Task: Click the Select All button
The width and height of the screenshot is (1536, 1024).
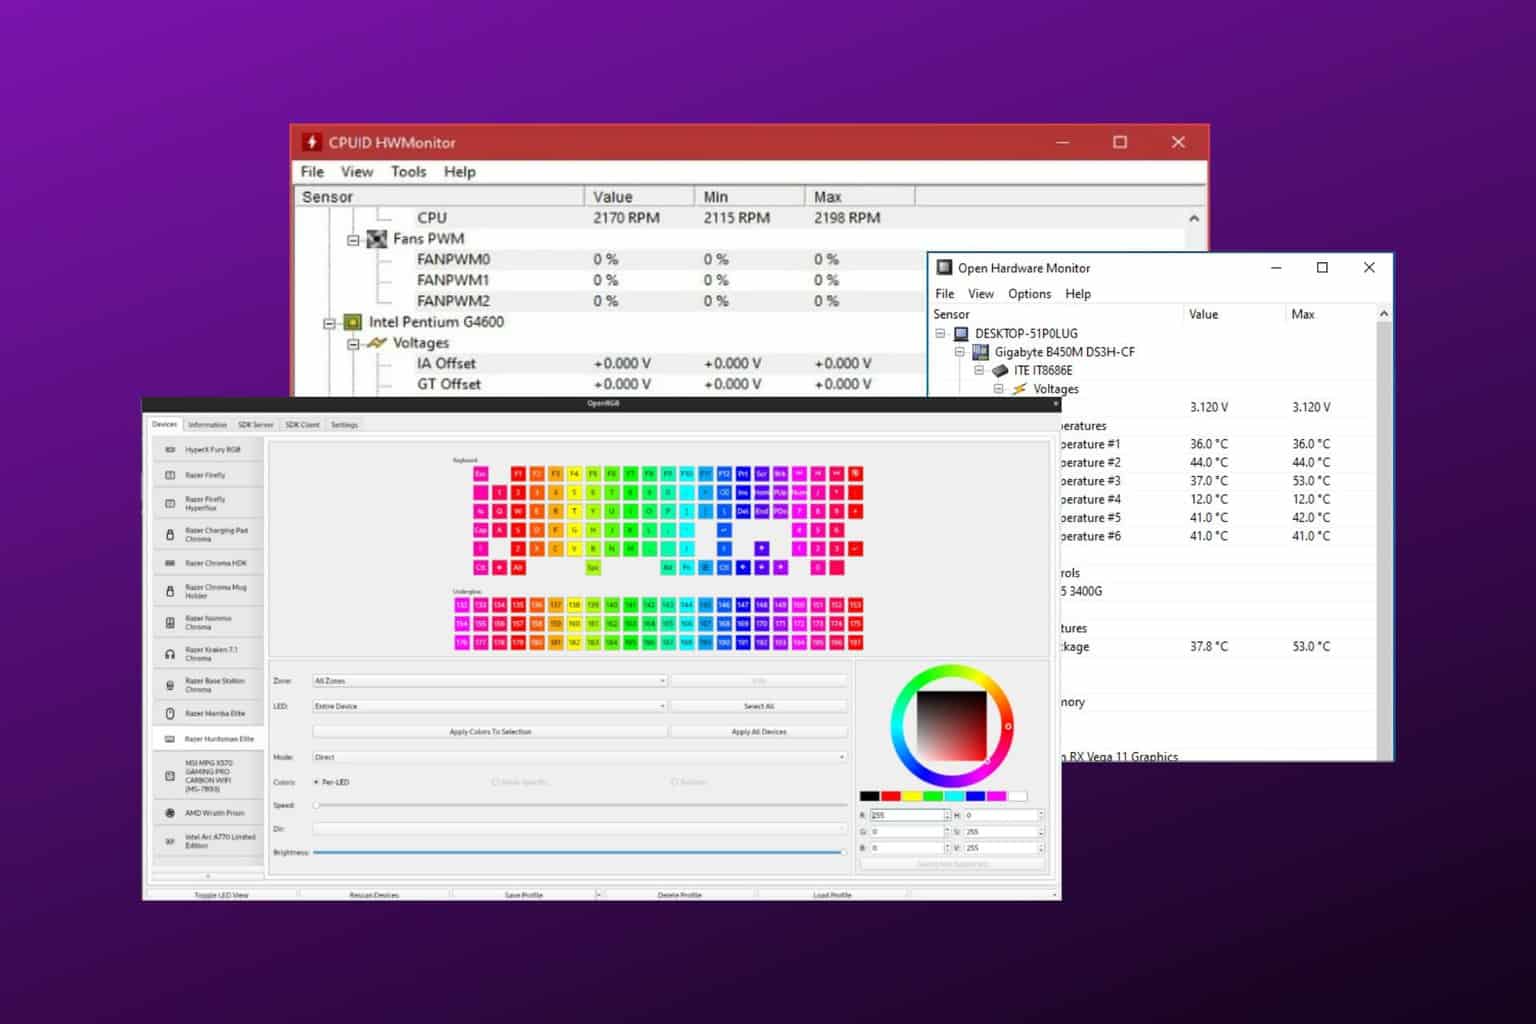Action: pyautogui.click(x=759, y=706)
